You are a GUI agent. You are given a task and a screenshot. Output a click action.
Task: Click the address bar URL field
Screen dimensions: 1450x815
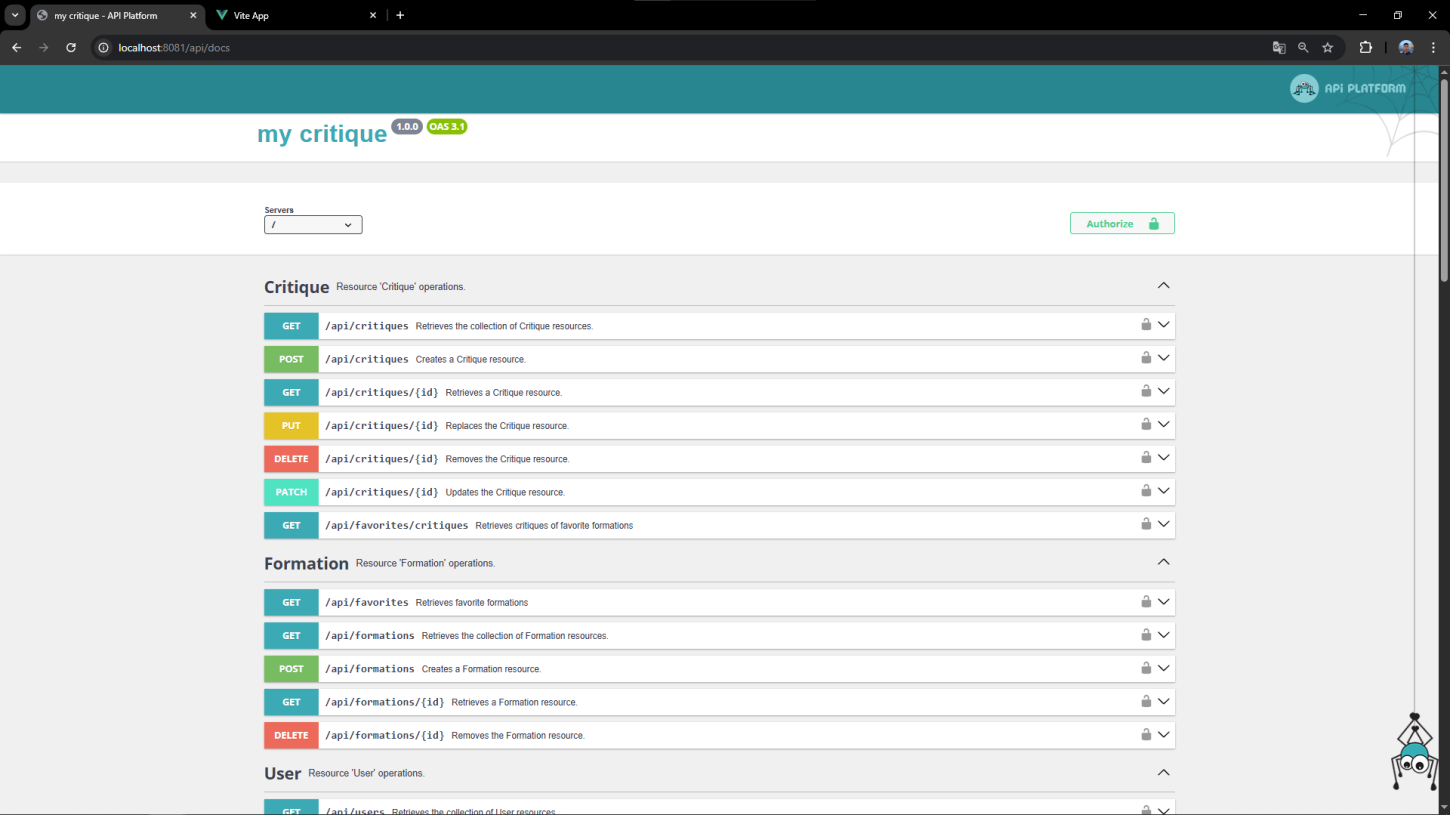point(600,47)
